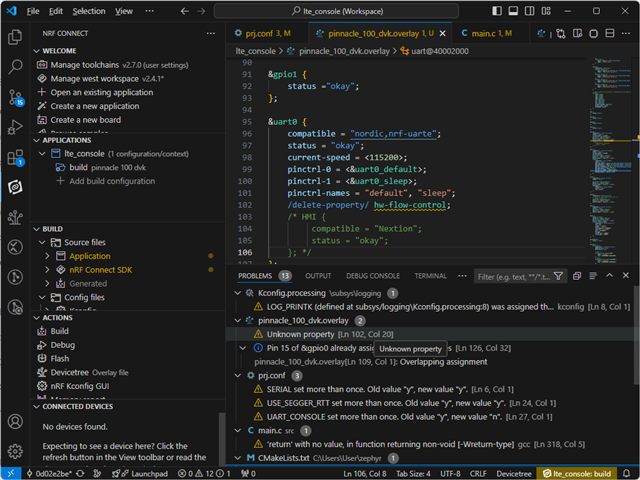Screen dimensions: 640x480
Task: Go forward using the right arrow
Action: click(x=201, y=11)
